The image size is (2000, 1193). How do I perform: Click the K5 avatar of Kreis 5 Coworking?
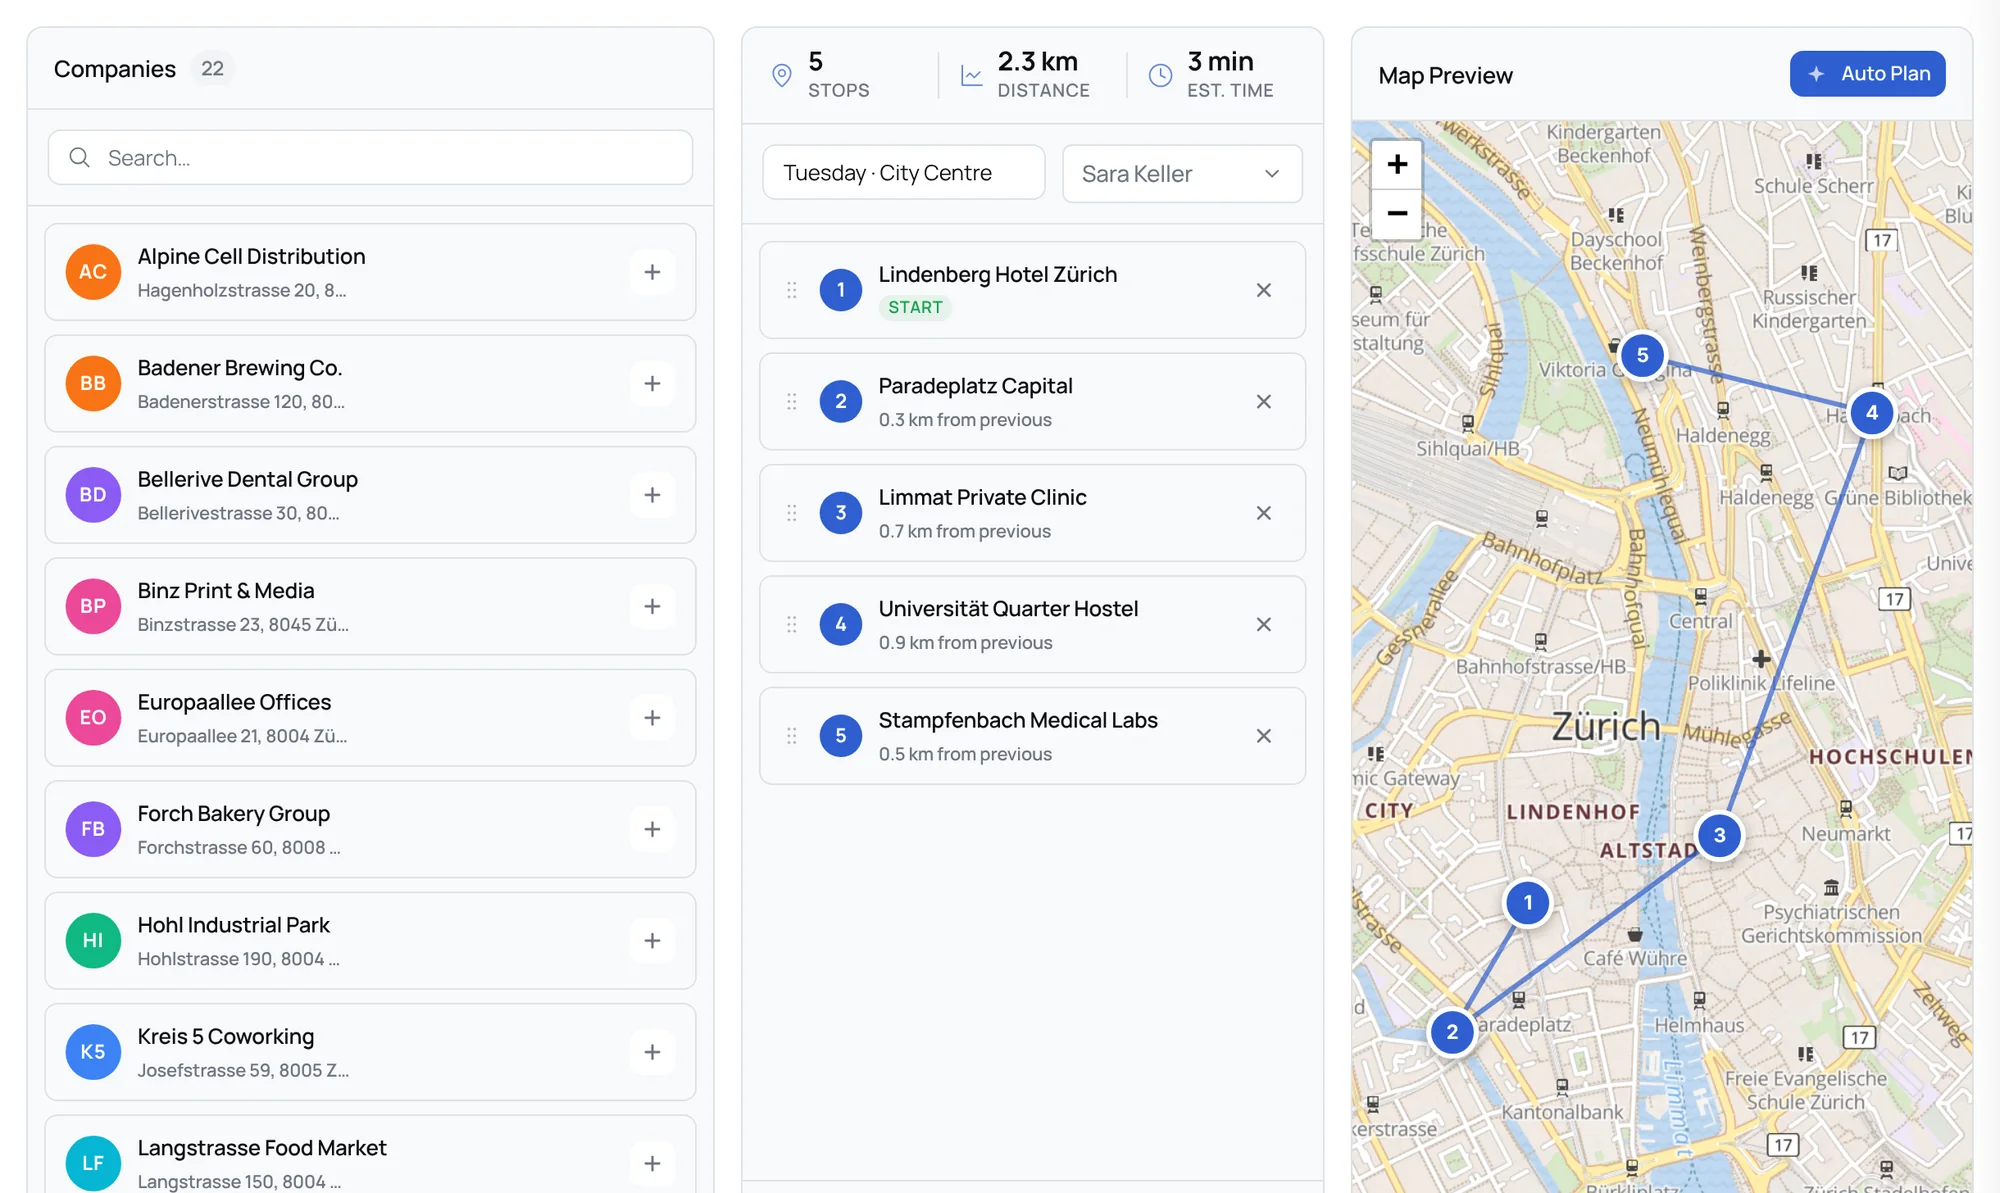(93, 1052)
